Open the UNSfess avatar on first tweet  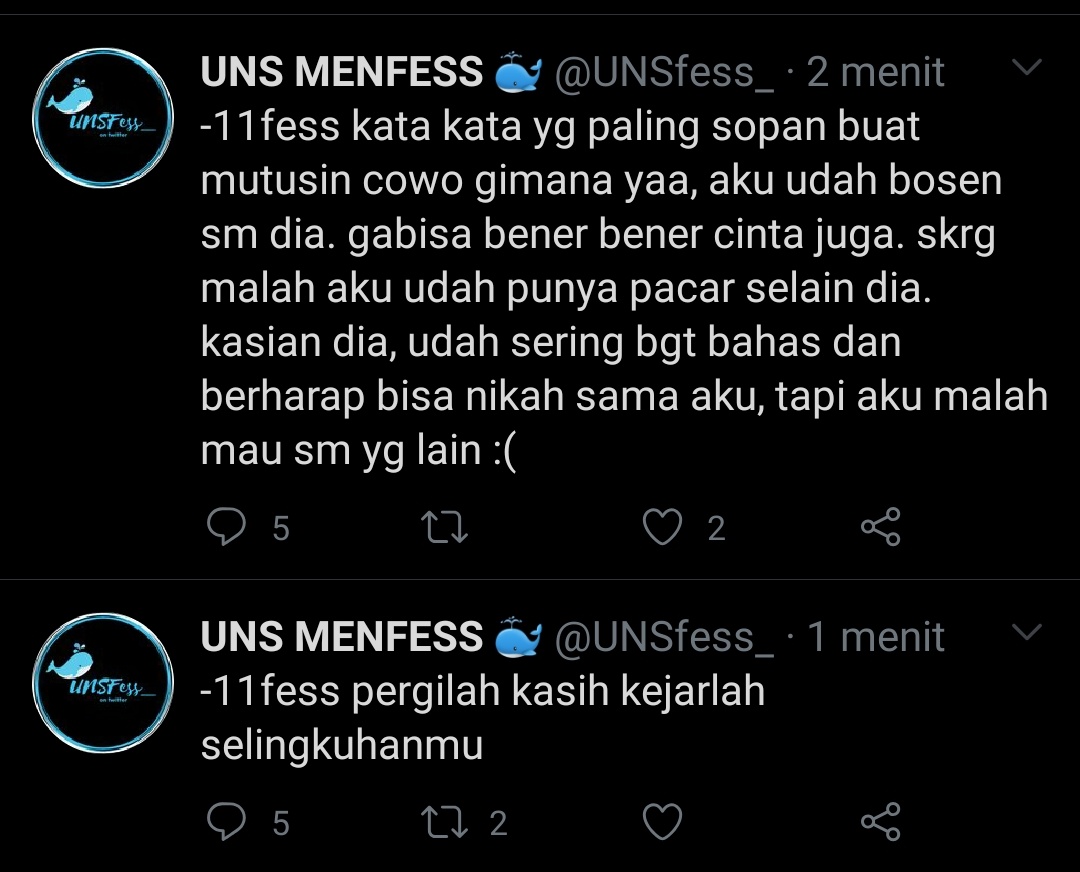click(103, 118)
